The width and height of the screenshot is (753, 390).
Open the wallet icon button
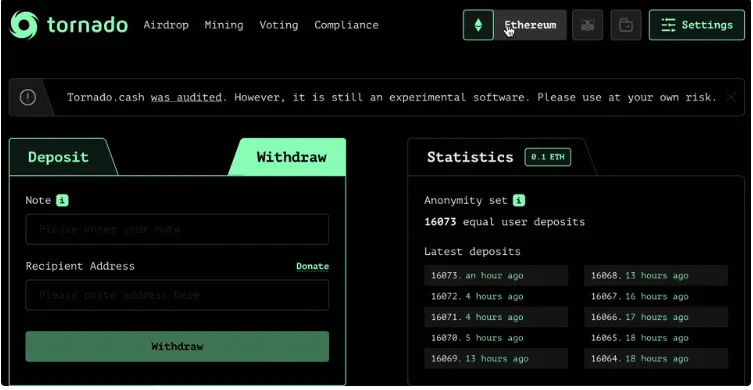tap(626, 25)
